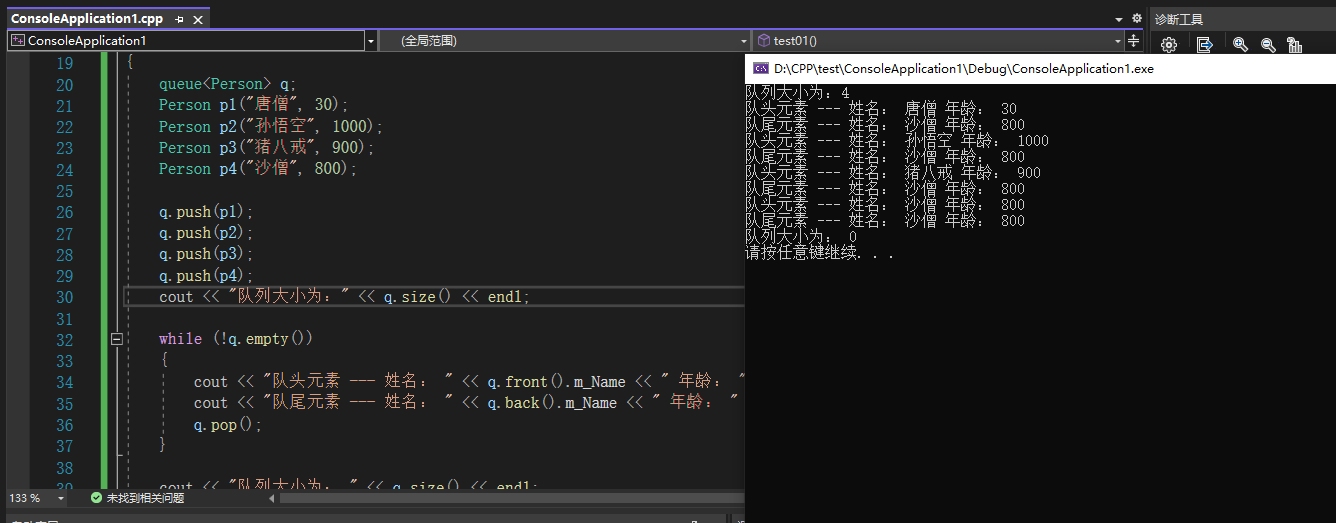Click the console title path text
Image resolution: width=1336 pixels, height=523 pixels.
pos(963,69)
